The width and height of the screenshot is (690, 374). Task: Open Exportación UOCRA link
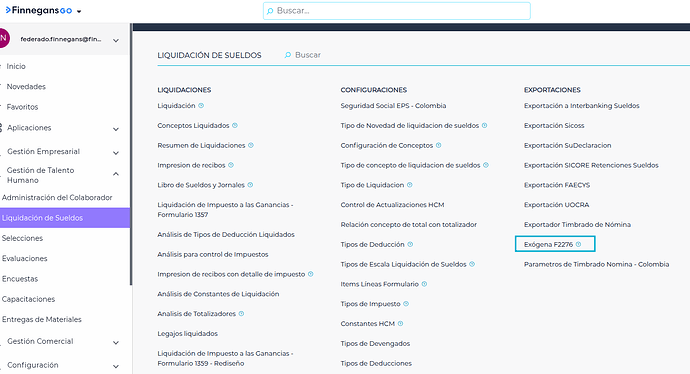[x=557, y=205]
